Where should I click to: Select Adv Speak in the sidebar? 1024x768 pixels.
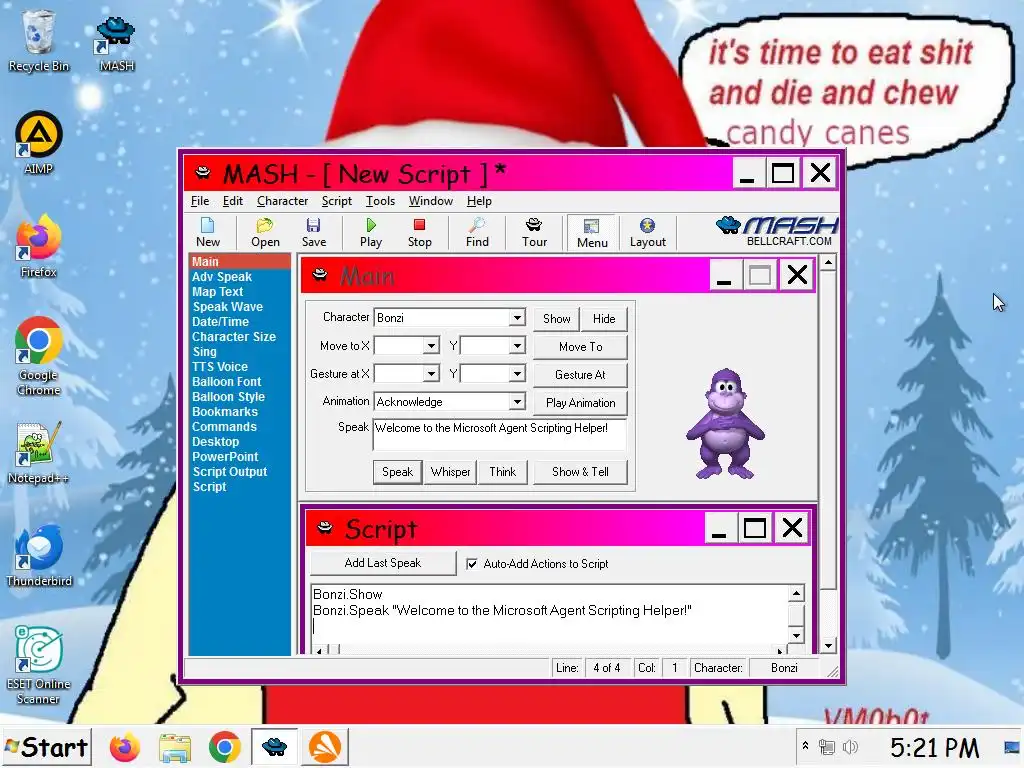tap(222, 277)
